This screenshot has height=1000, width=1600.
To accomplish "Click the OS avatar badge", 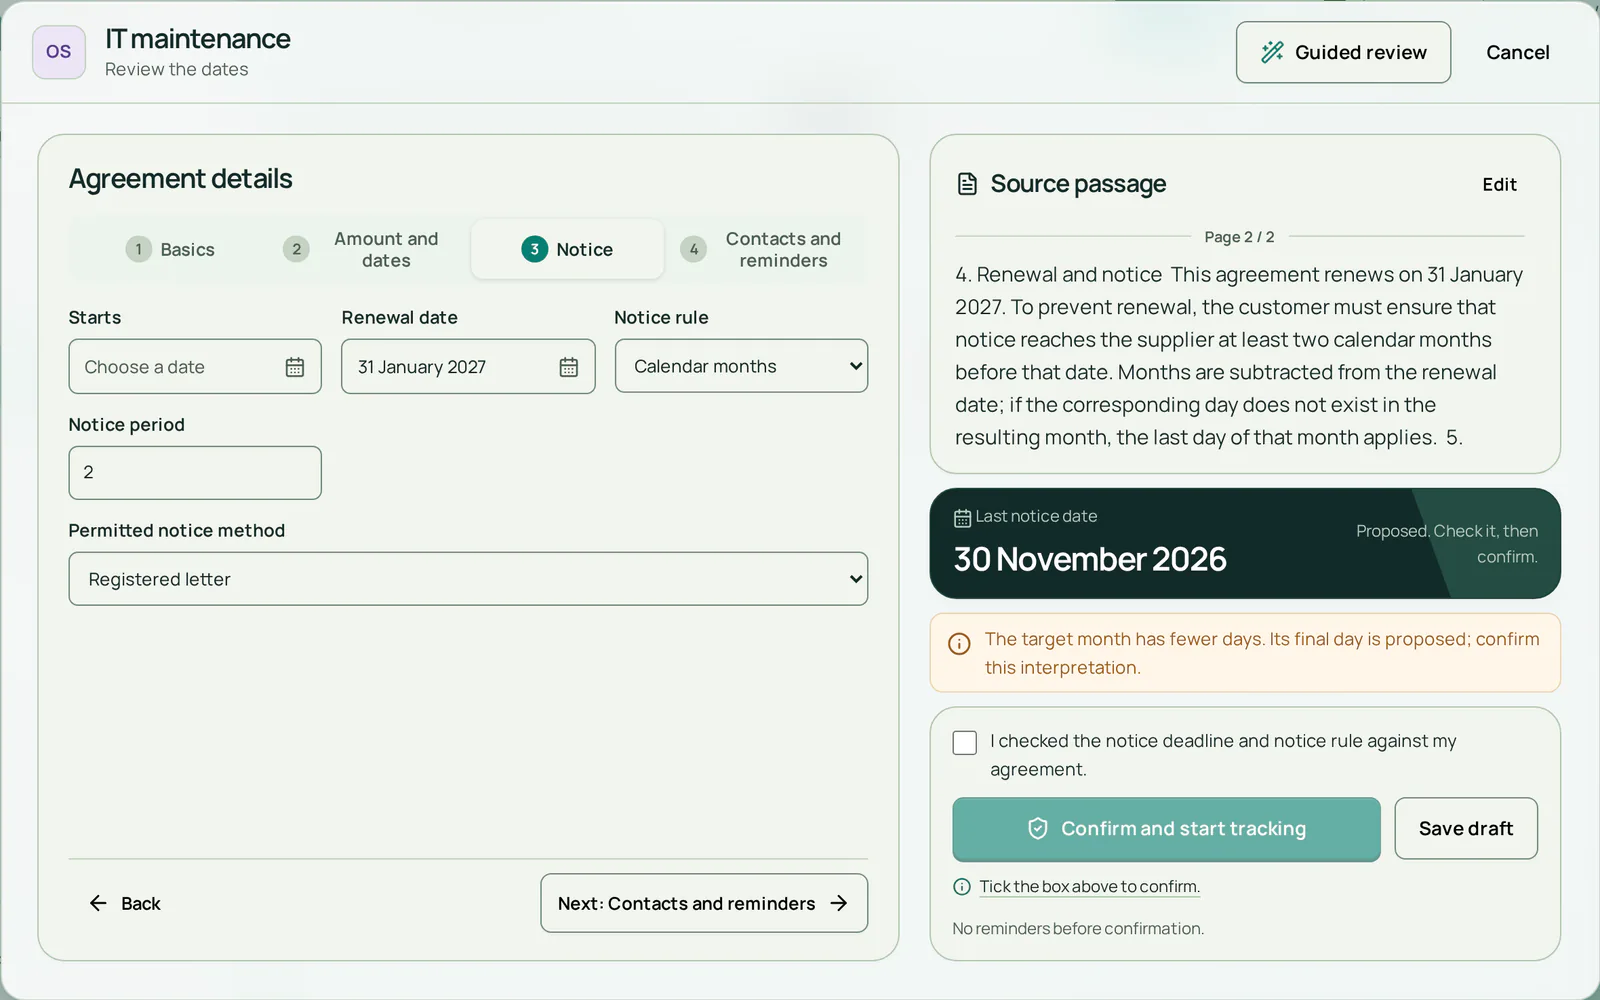I will 59,52.
